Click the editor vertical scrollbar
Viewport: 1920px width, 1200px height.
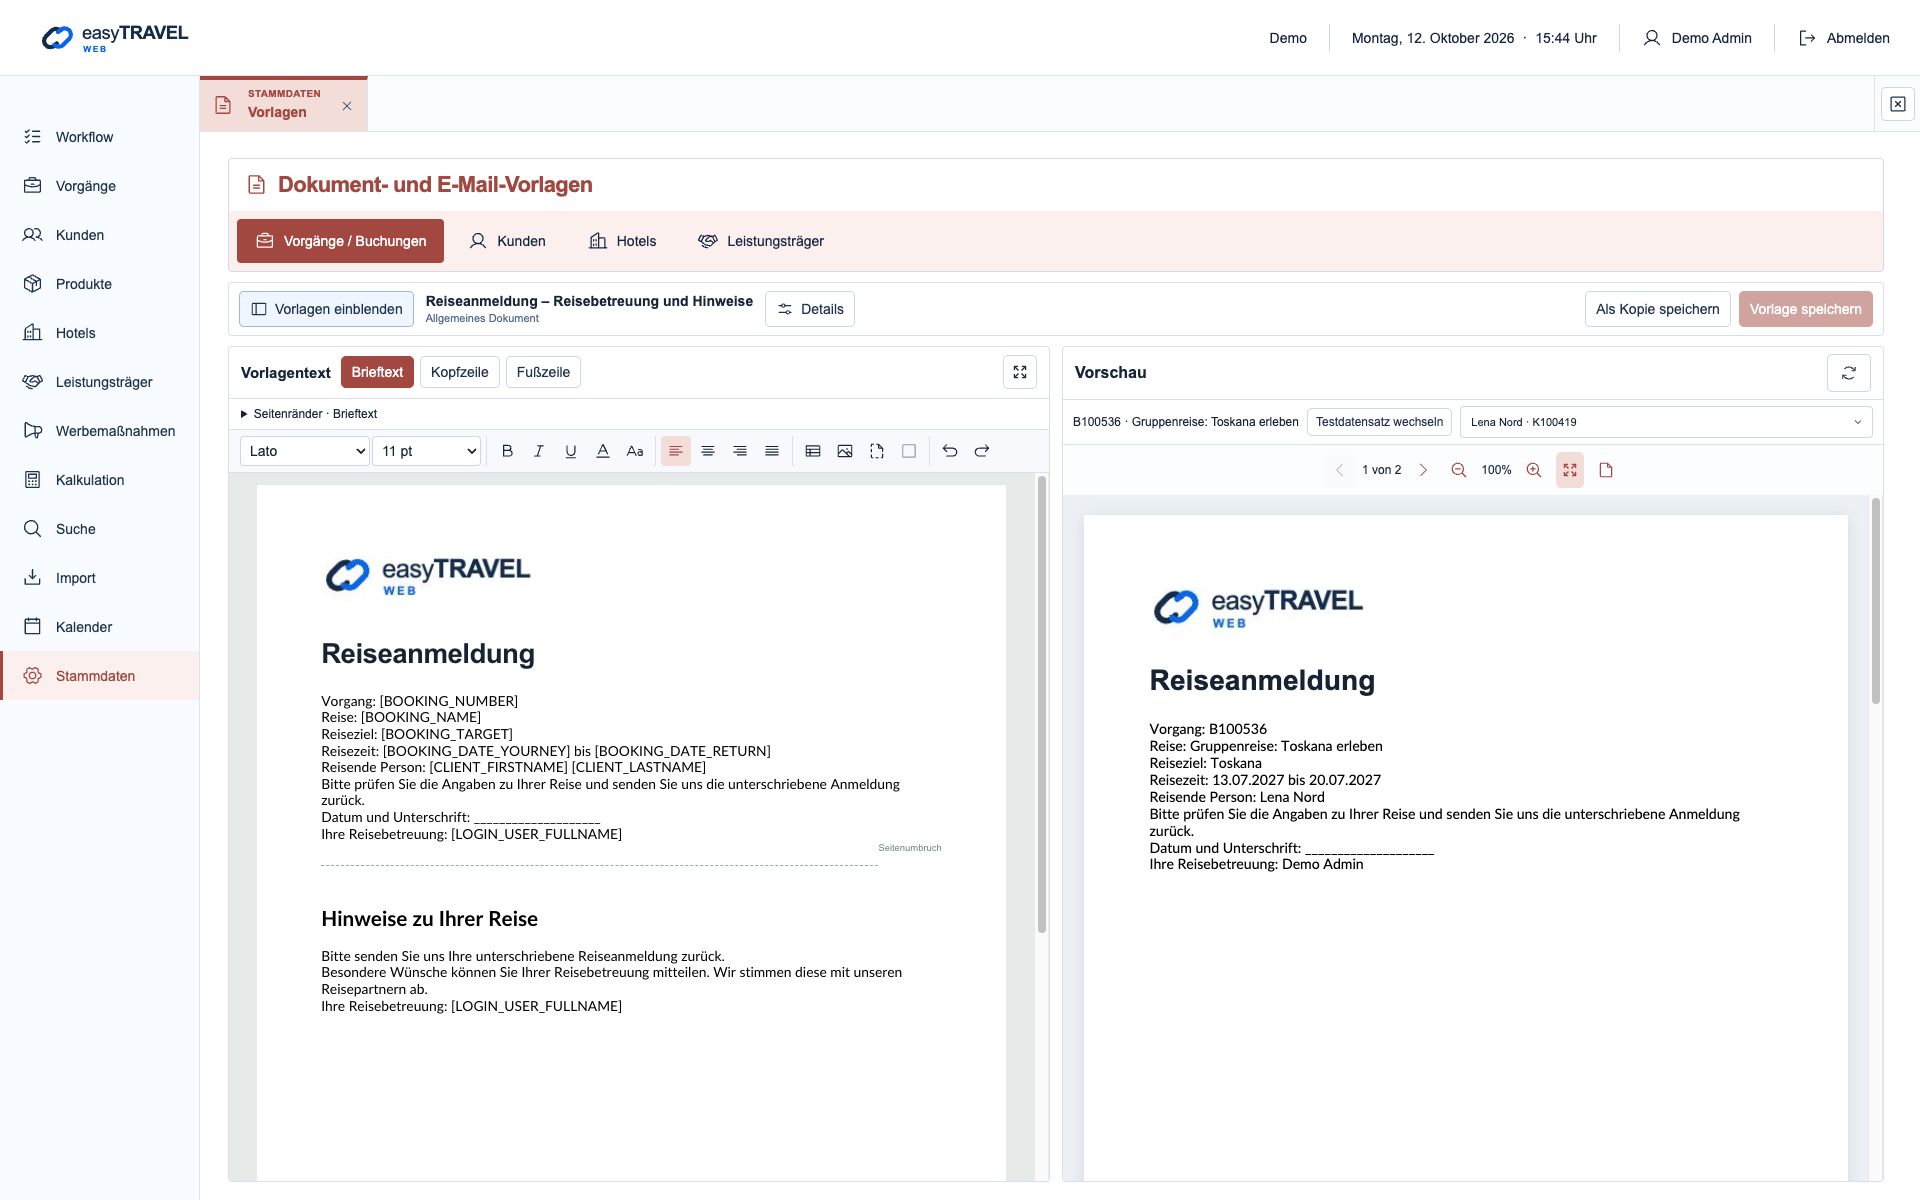tap(1041, 705)
